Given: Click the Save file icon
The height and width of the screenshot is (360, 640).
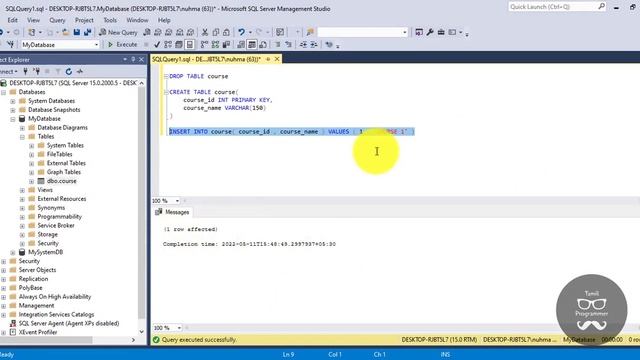Looking at the screenshot, I should [77, 32].
